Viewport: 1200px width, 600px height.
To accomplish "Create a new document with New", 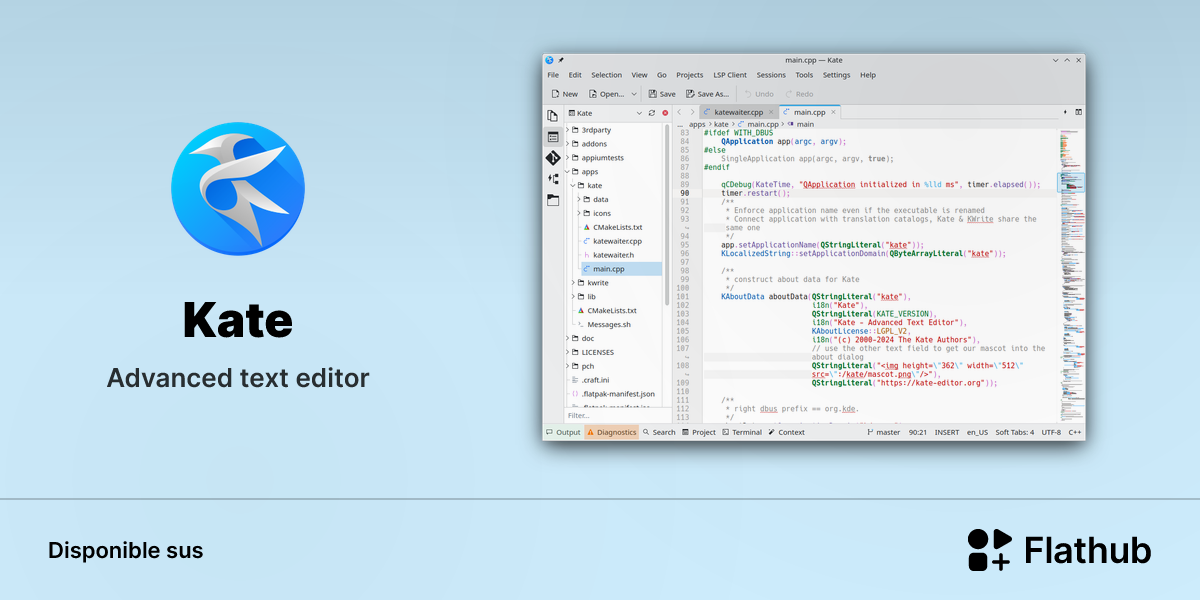I will click(564, 94).
